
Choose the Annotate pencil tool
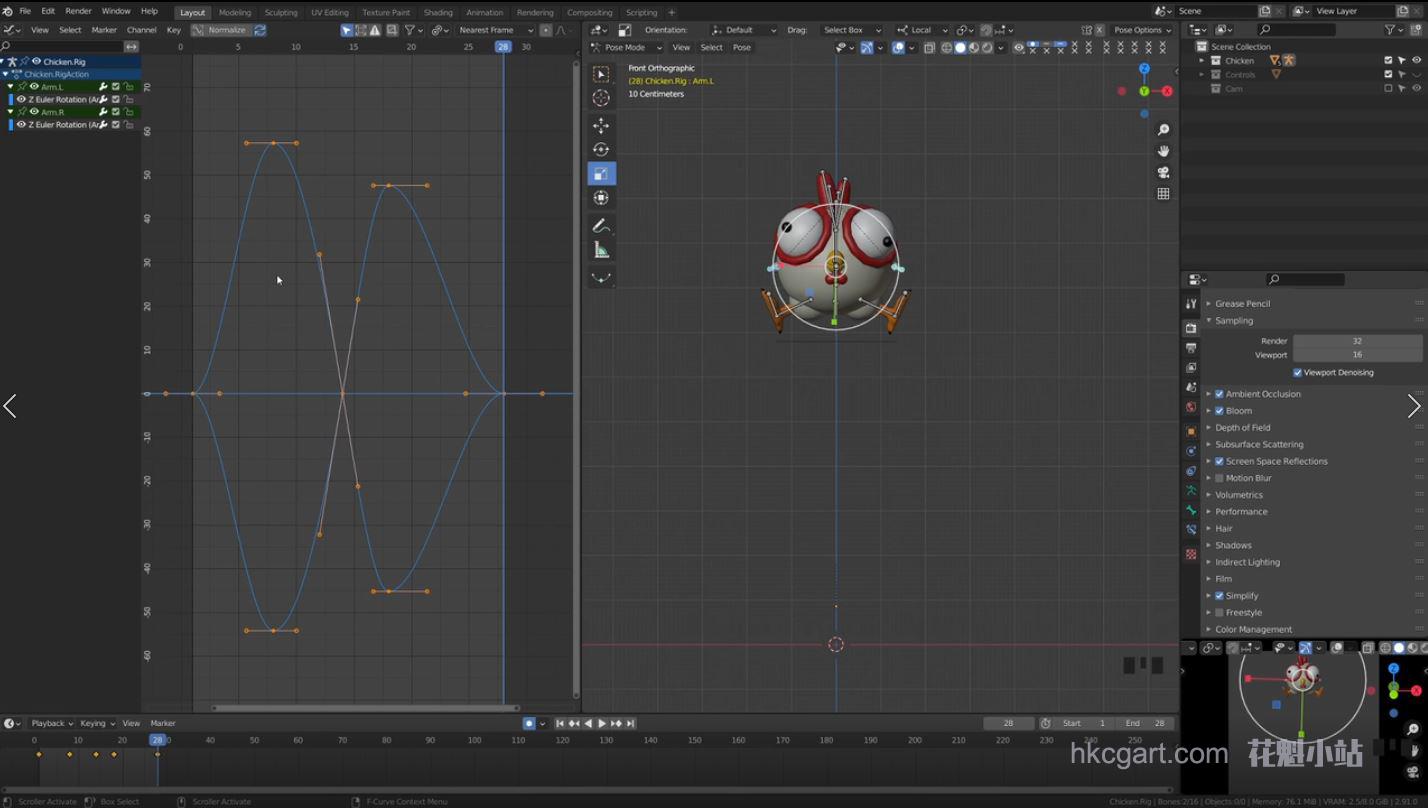pos(601,226)
